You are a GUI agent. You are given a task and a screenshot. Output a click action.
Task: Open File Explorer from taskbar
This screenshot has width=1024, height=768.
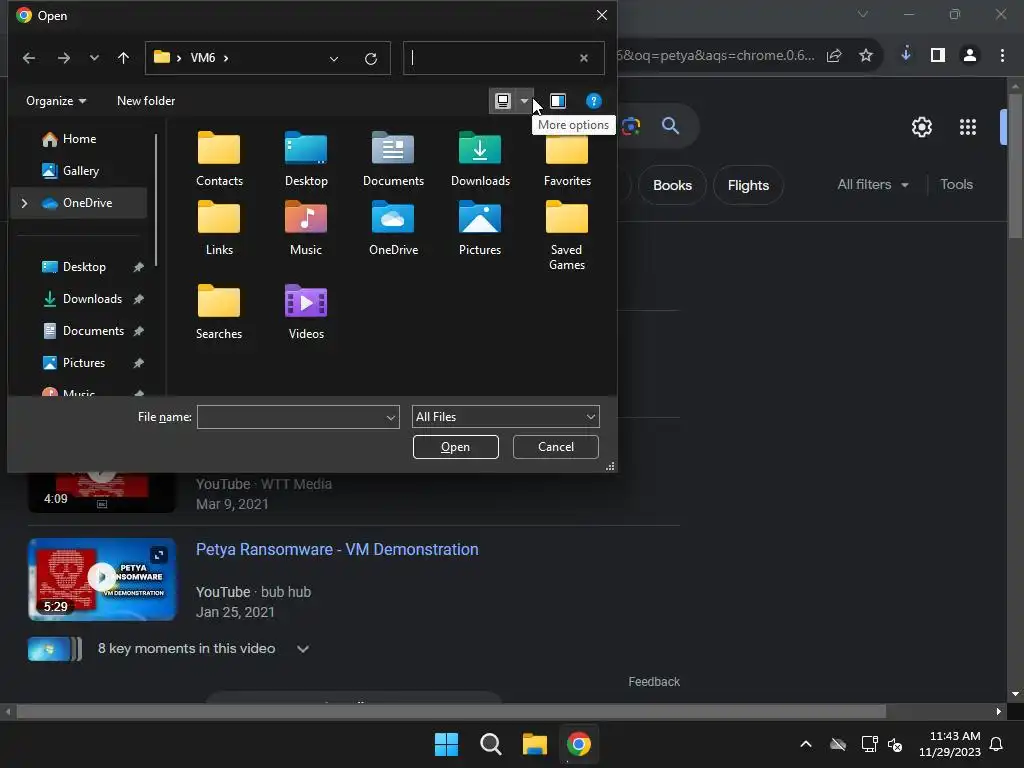click(x=534, y=744)
